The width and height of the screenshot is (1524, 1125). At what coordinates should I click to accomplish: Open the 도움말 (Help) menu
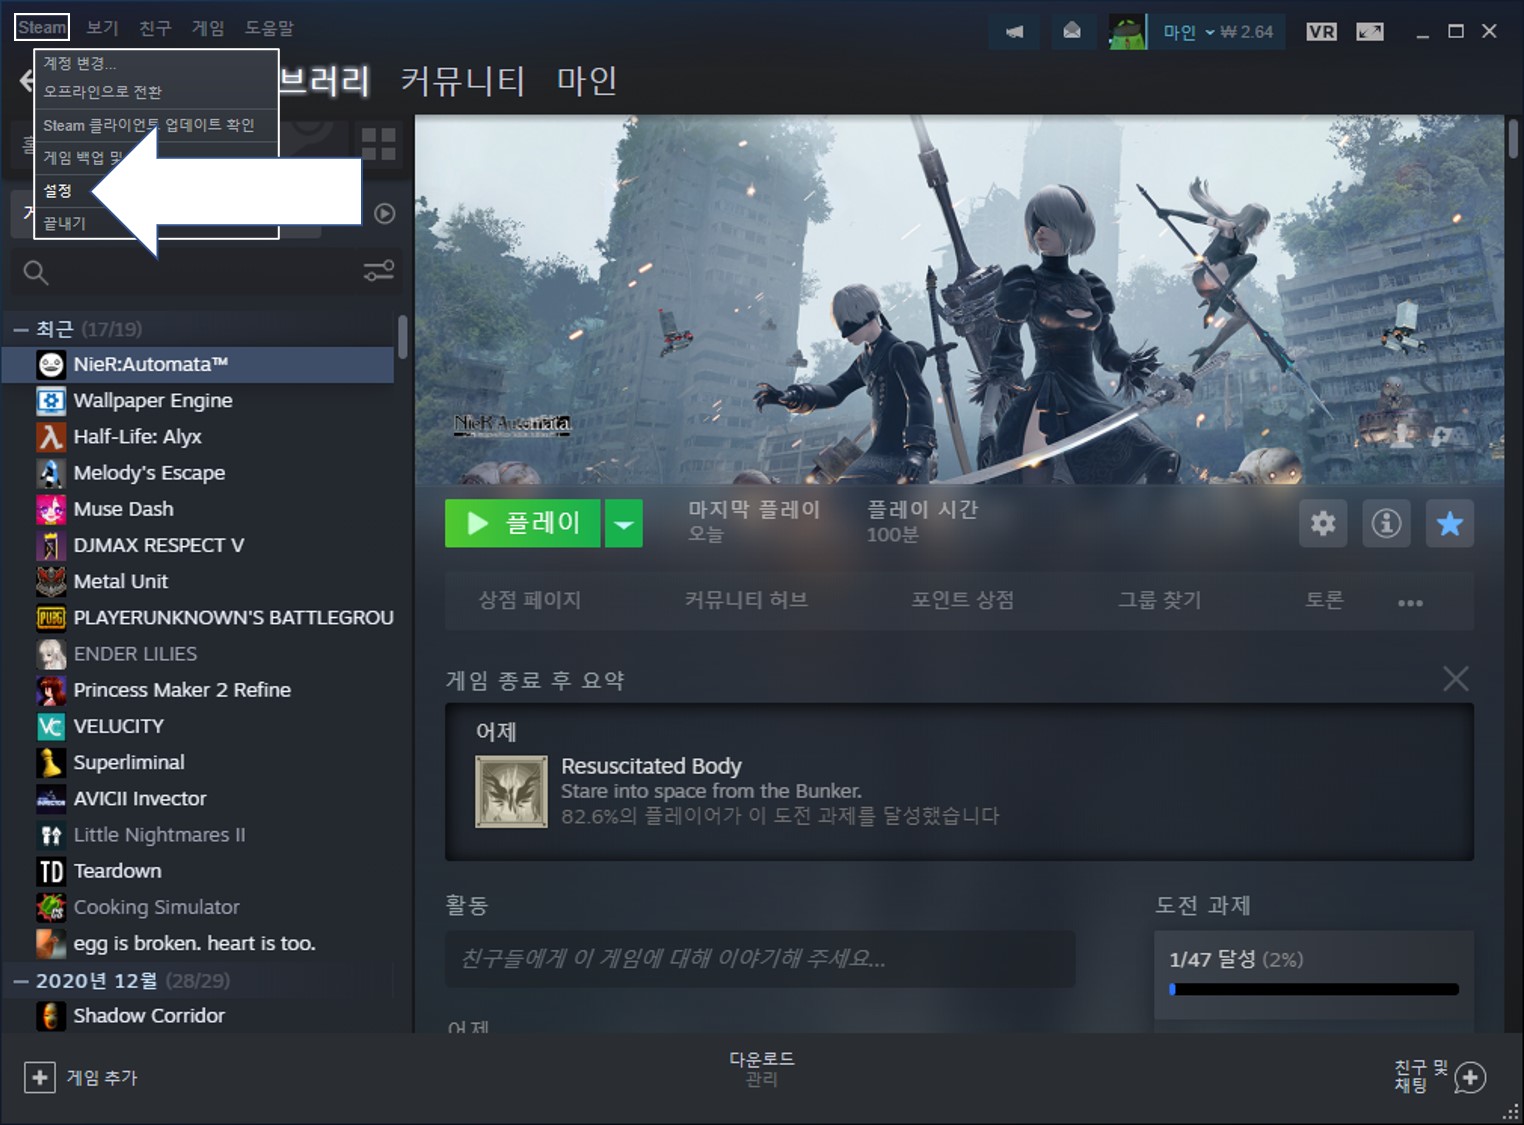[270, 28]
